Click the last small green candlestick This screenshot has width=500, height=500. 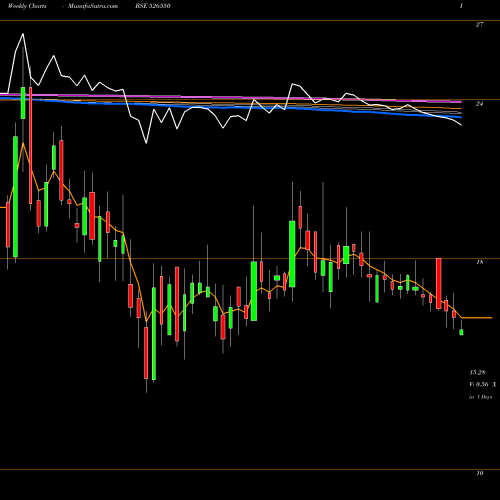tap(461, 332)
